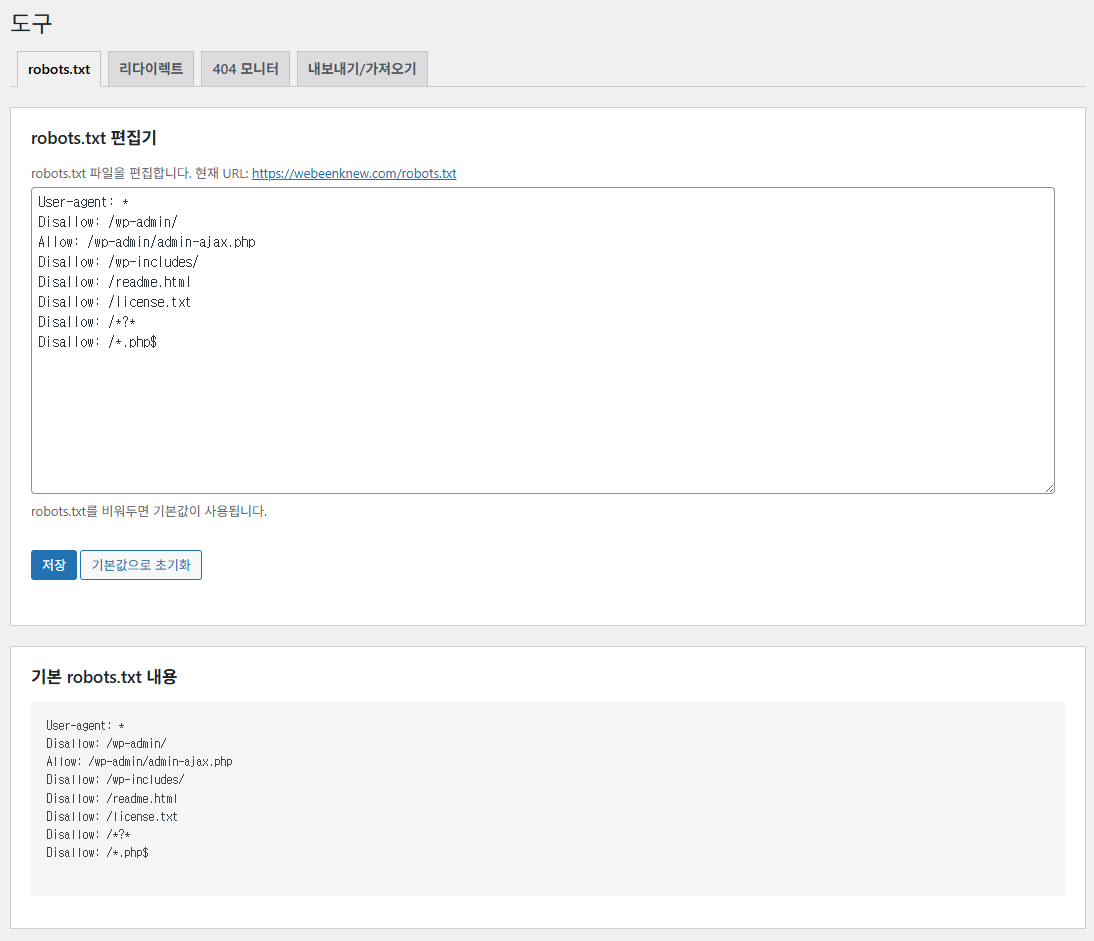The image size is (1094, 941).
Task: Click the Disallow: /*.php$ line in the editor
Action: [x=97, y=342]
